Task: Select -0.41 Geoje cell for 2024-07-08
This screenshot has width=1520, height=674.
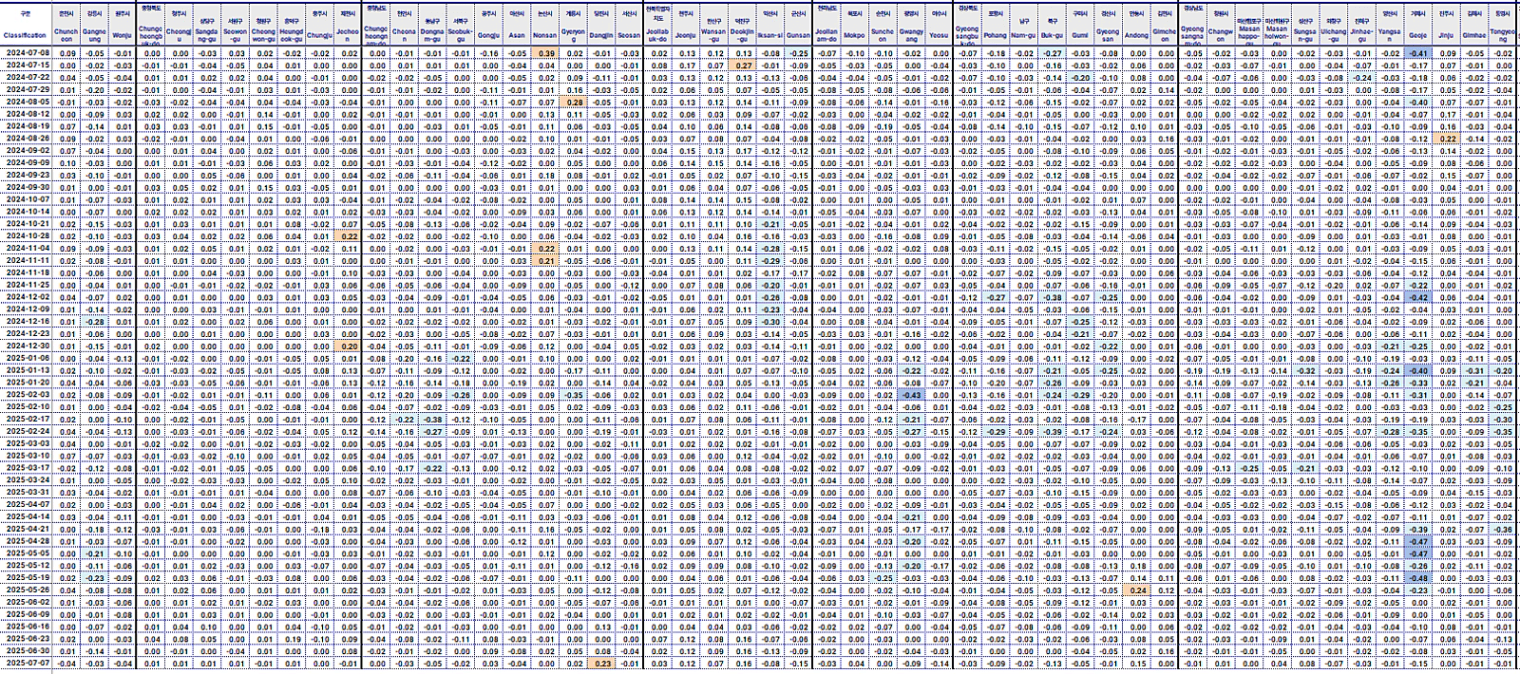Action: tap(1417, 52)
